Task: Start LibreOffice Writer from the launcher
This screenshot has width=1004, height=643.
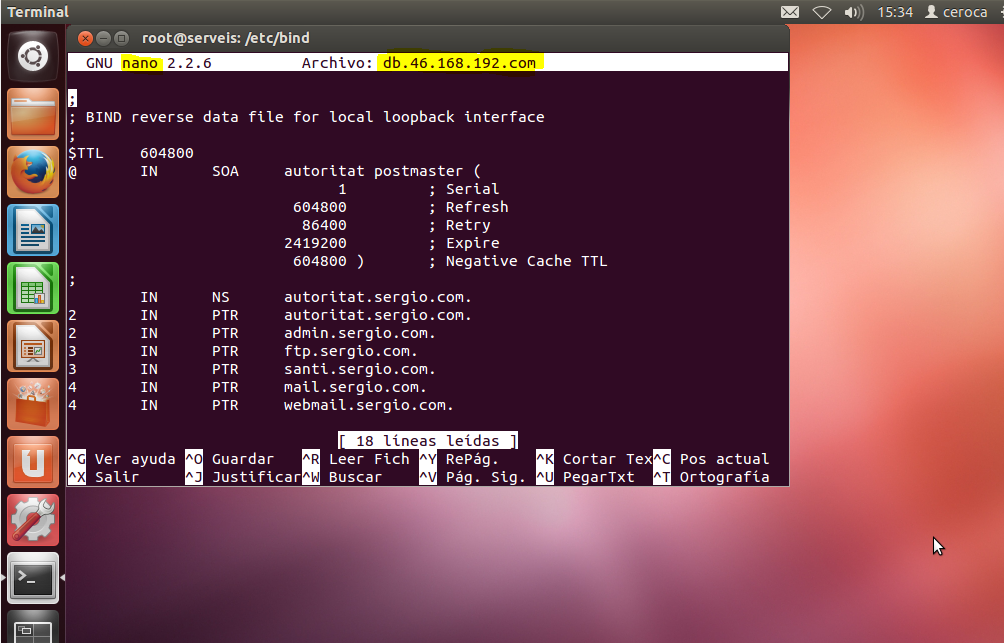Action: [33, 230]
